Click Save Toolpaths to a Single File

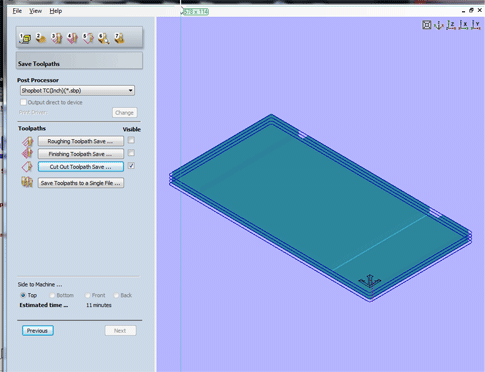pos(81,183)
